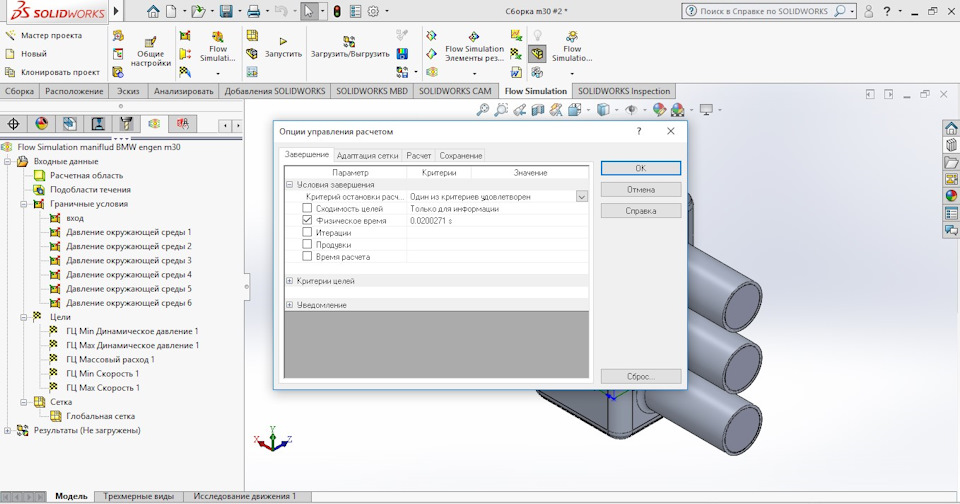Click the Новый project button
The width and height of the screenshot is (960, 504).
(26, 54)
